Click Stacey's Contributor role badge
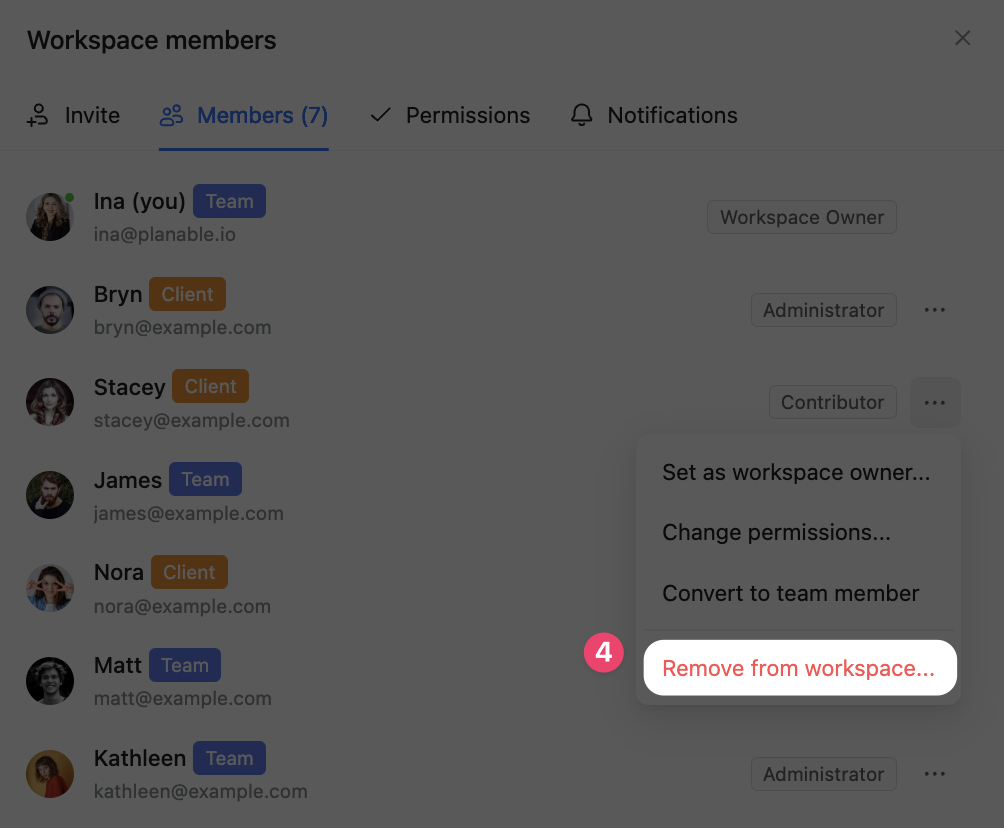Screen dimensions: 1004x828 [x=832, y=402]
